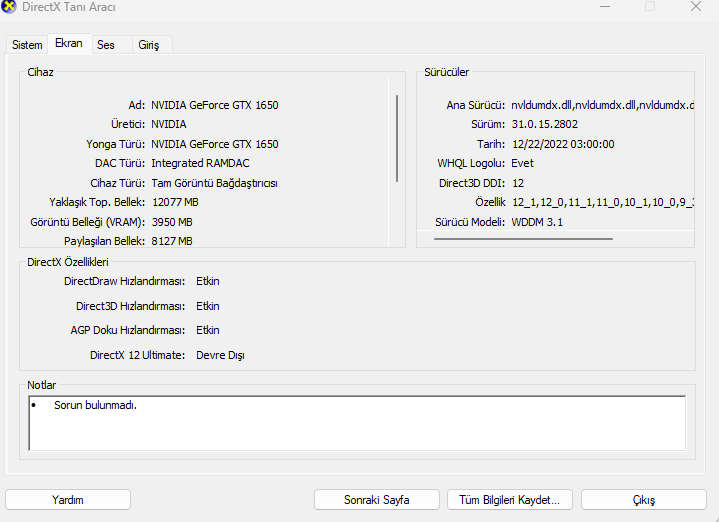Click the Direct3D Hızlandırması Etkin value
The image size is (719, 522).
pos(208,306)
